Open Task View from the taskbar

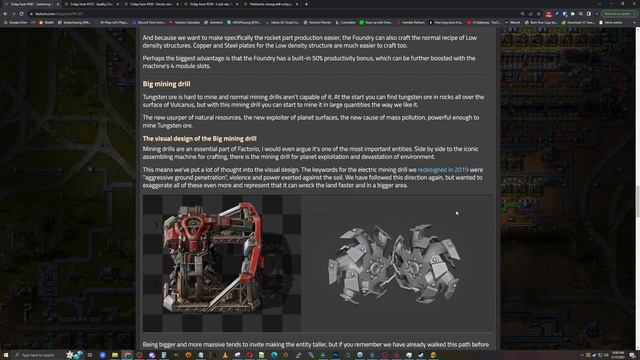click(x=90, y=355)
